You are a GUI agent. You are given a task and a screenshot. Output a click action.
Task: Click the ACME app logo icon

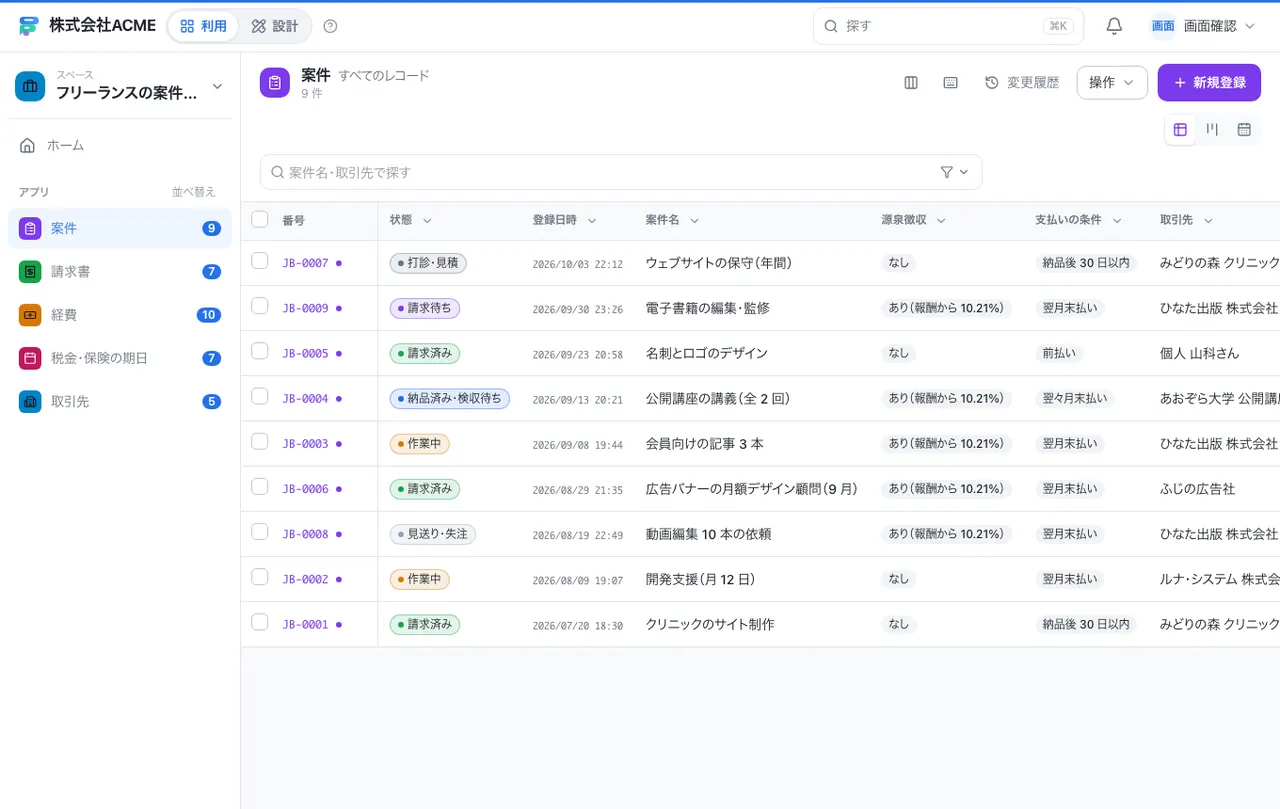point(28,26)
